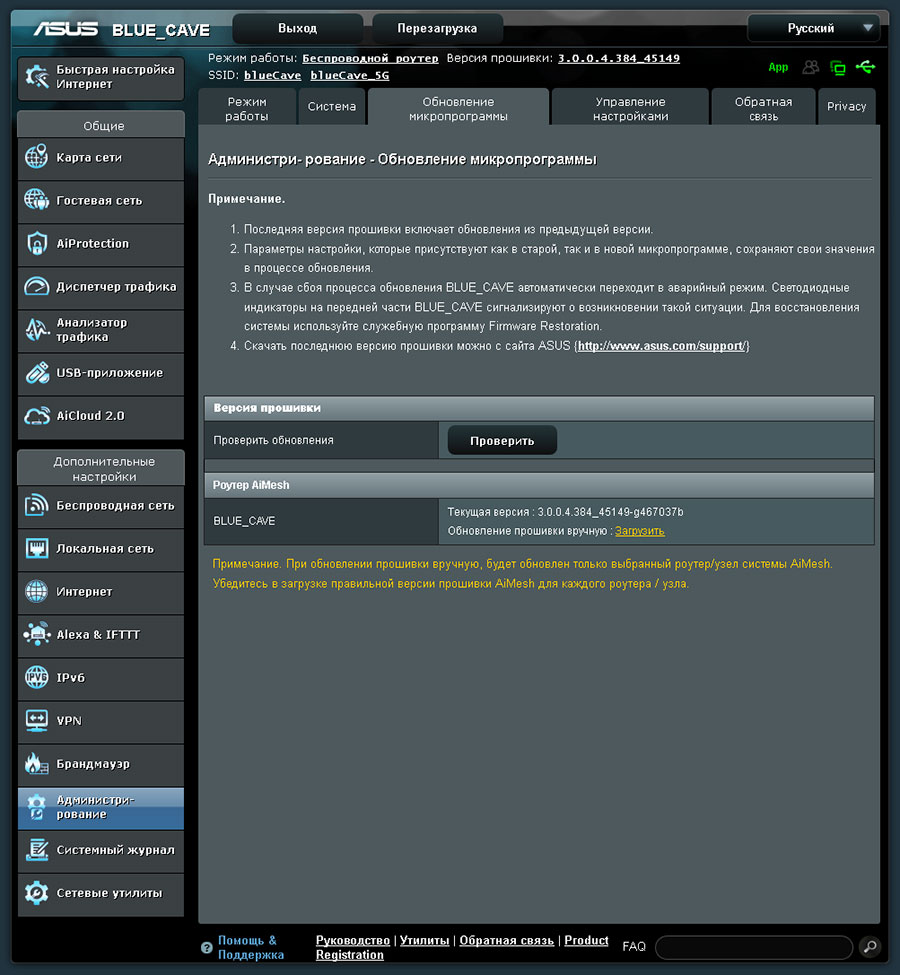
Task: Click the firmware version 3.0.0.4.384_45149 link
Action: [618, 58]
